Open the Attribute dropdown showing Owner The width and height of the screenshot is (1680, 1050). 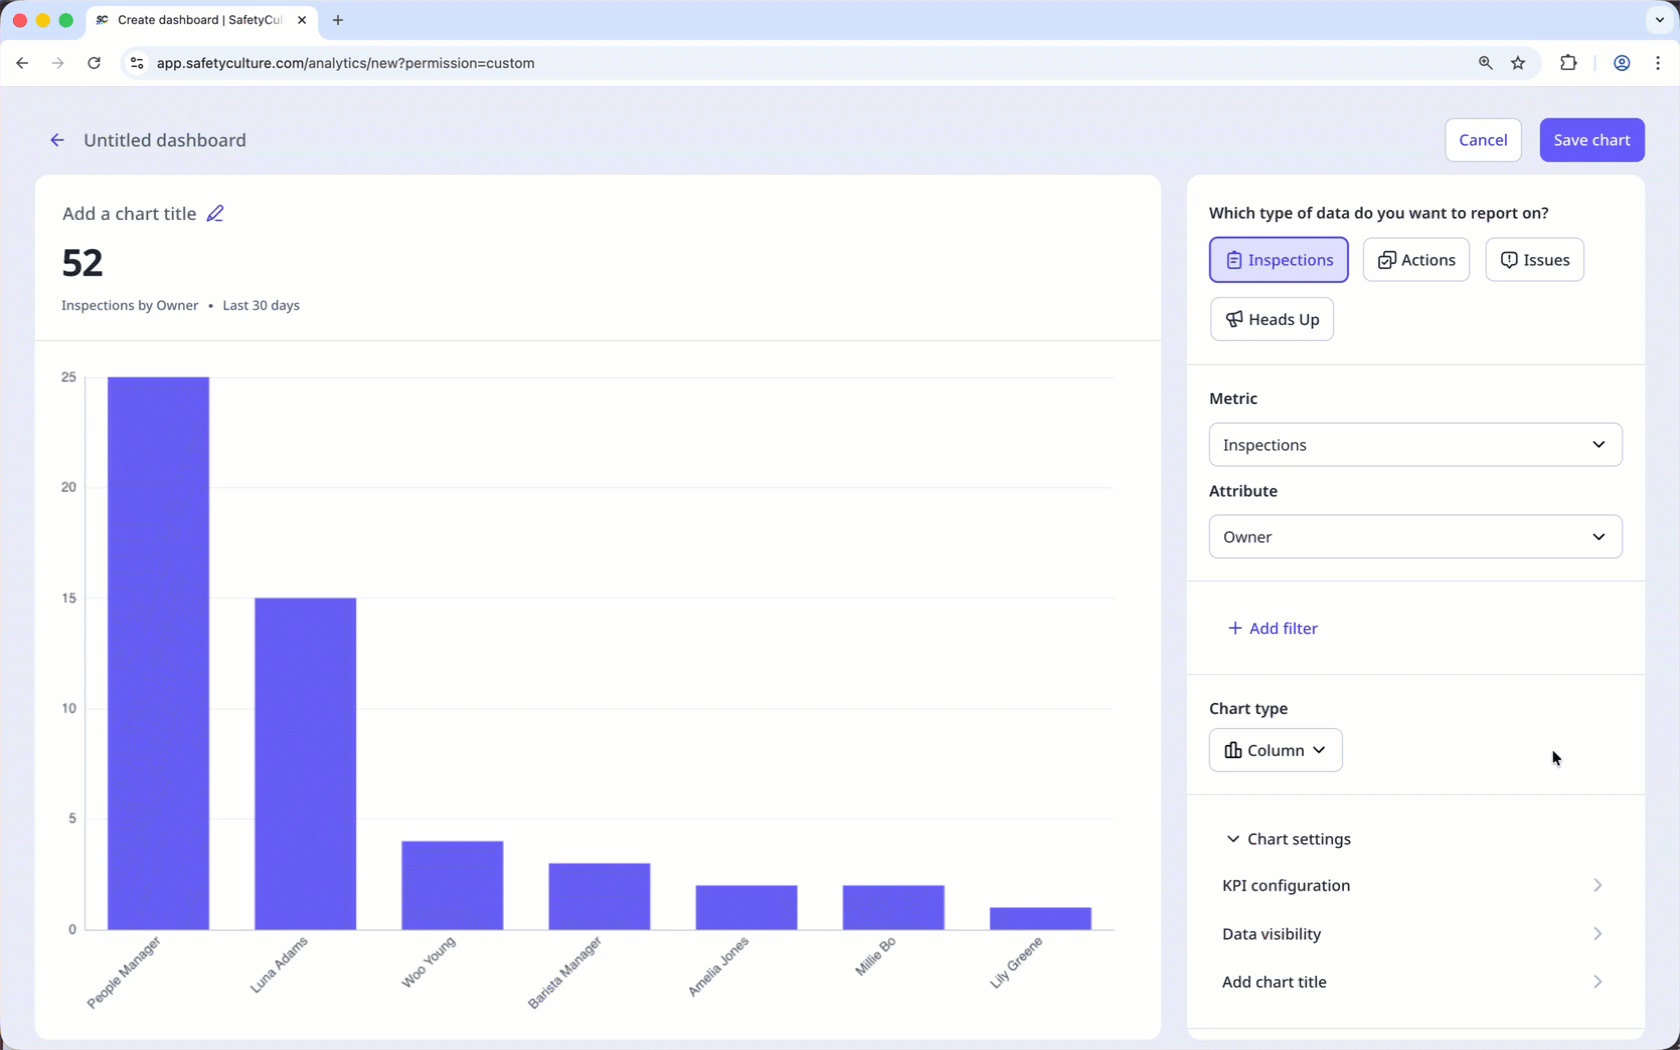click(x=1415, y=537)
